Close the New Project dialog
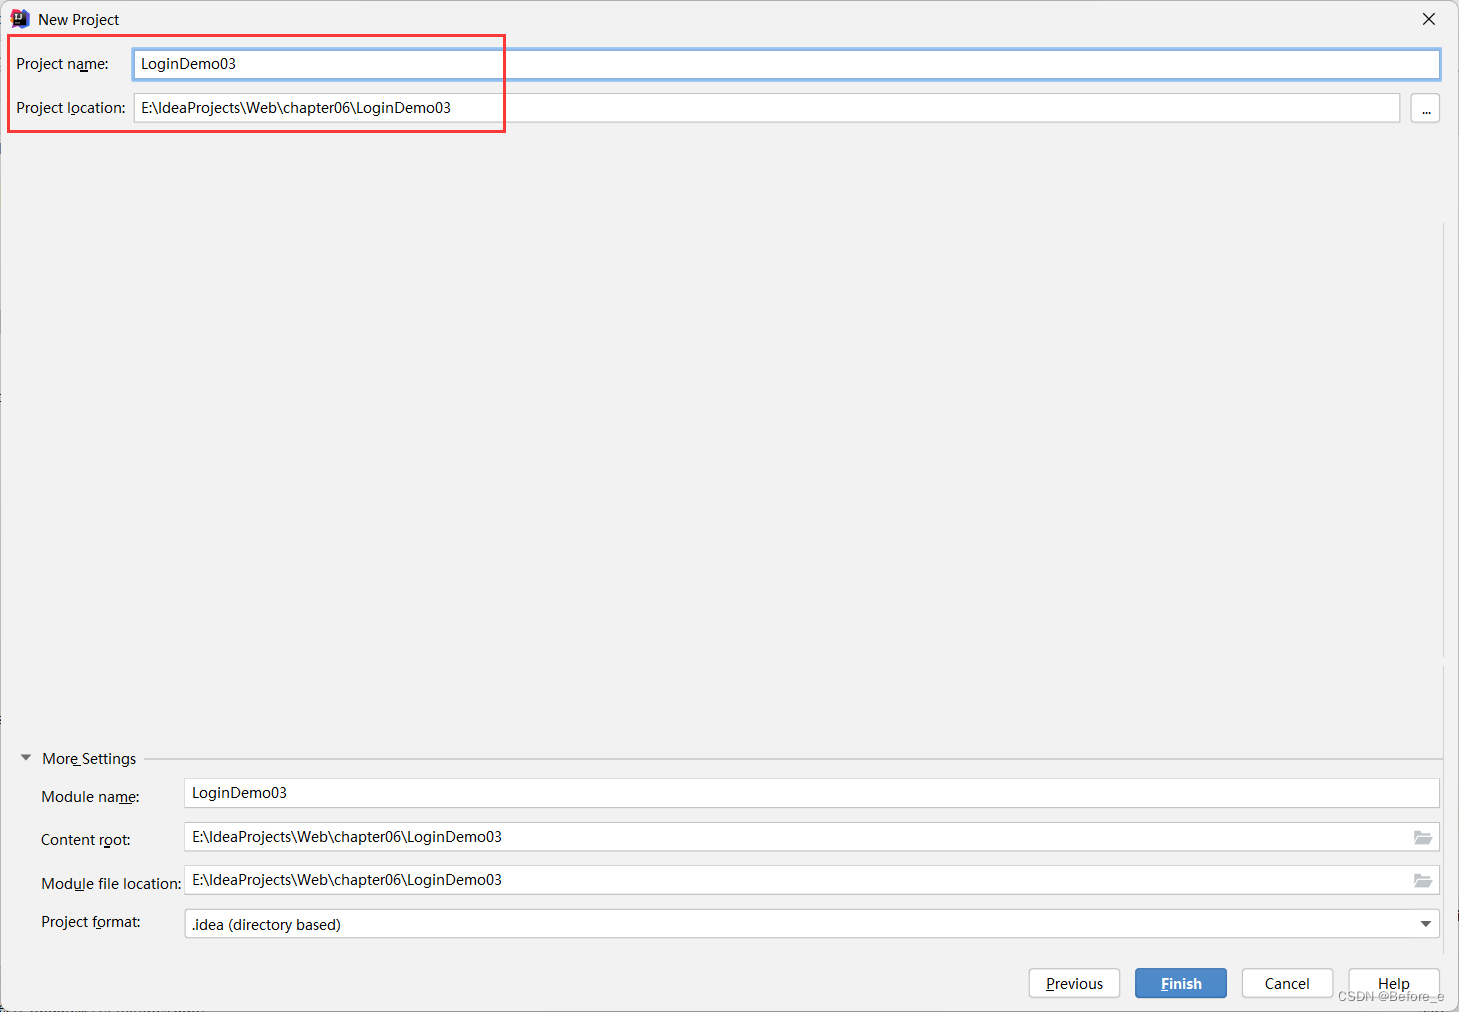Image resolution: width=1459 pixels, height=1012 pixels. [x=1428, y=18]
